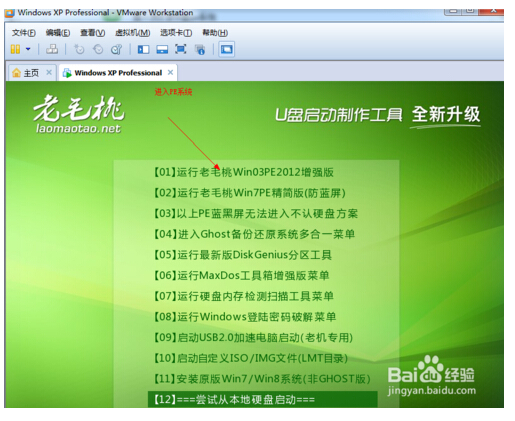Select [01] 运行老毛桃Win03PE2012增强版
This screenshot has width=515, height=421.
(x=243, y=172)
